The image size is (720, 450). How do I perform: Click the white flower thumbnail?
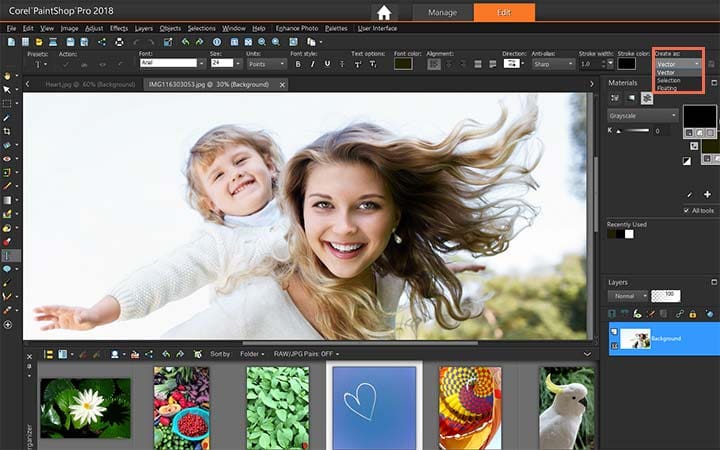click(85, 408)
